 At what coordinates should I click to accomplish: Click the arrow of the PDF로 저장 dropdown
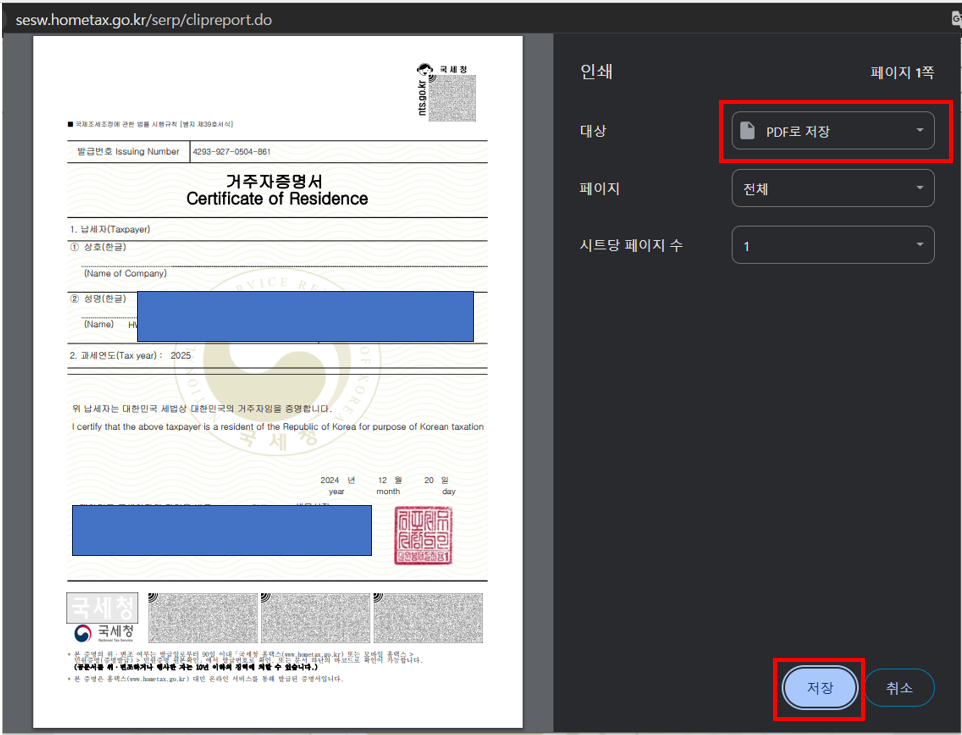point(920,130)
